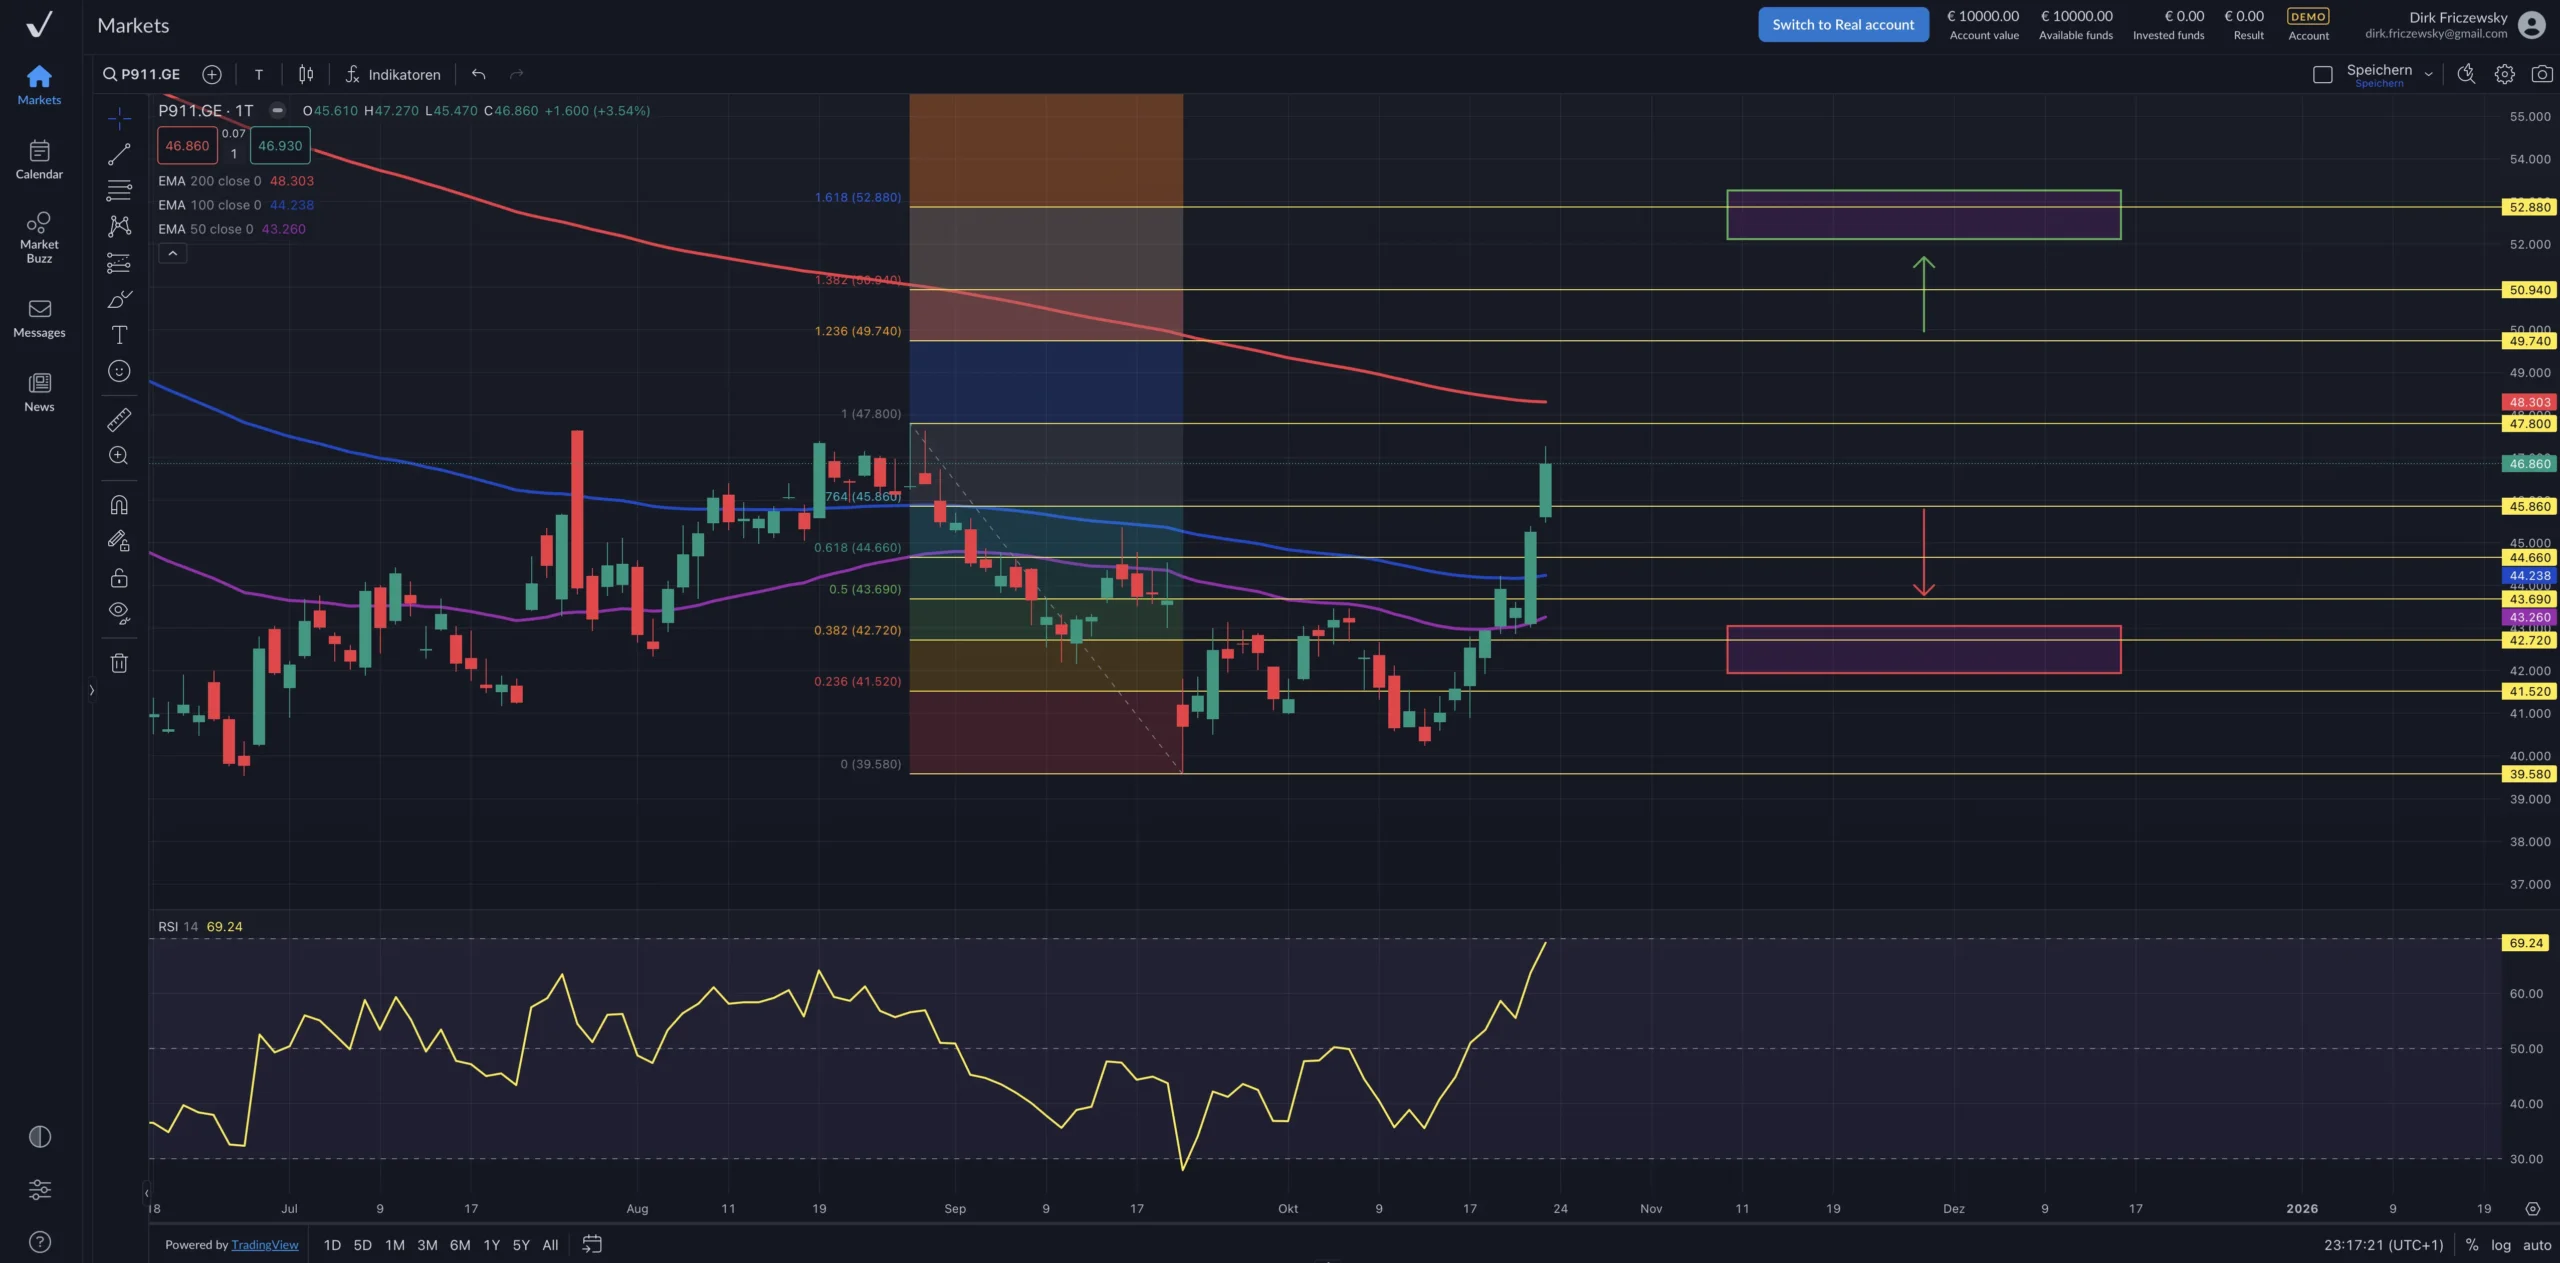
Task: Open the Speichern dropdown arrow
Action: pyautogui.click(x=2428, y=74)
